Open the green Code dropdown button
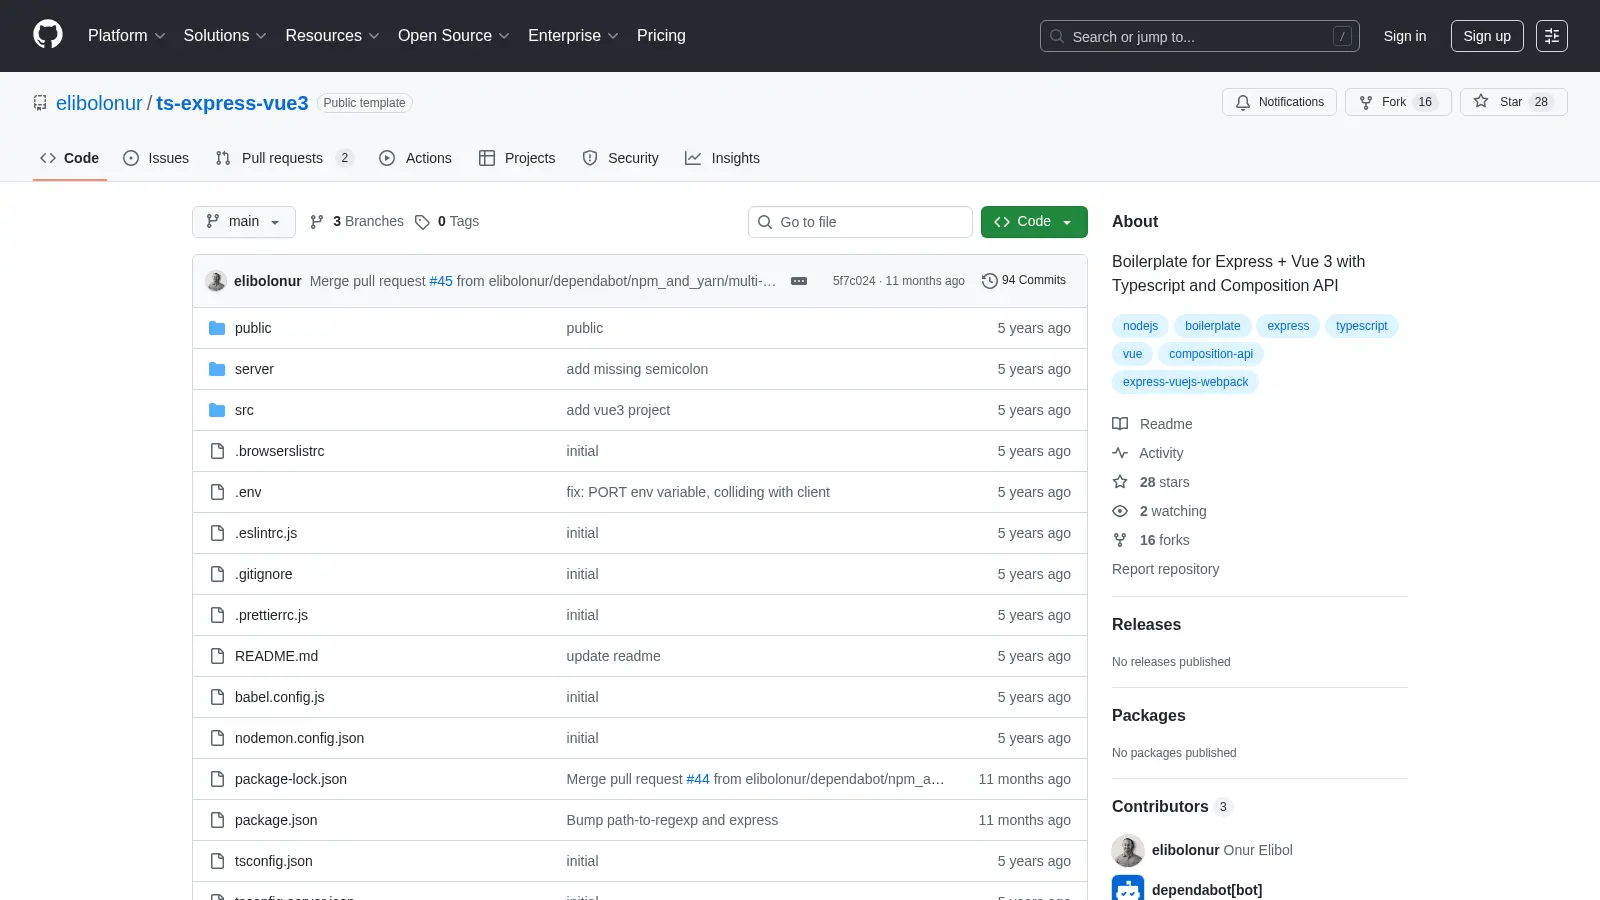The height and width of the screenshot is (900, 1600). (1034, 222)
